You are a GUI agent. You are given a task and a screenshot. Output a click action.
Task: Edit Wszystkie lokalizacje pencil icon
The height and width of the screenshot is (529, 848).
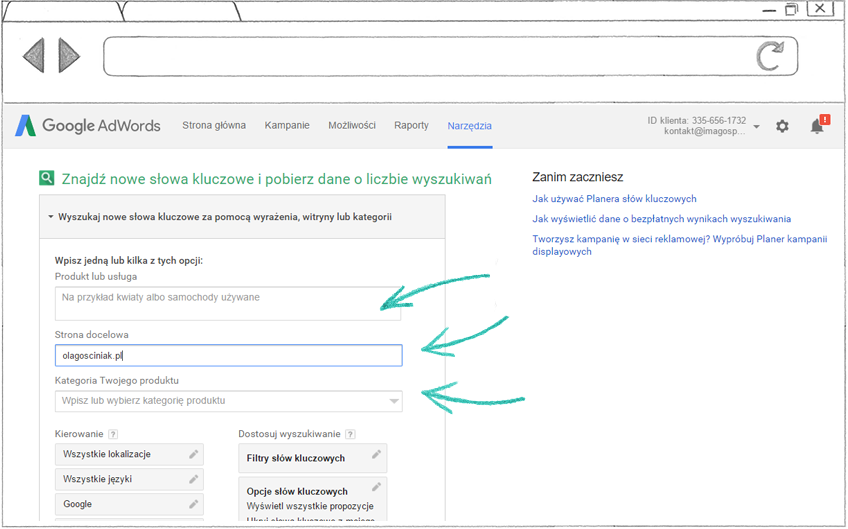point(194,454)
